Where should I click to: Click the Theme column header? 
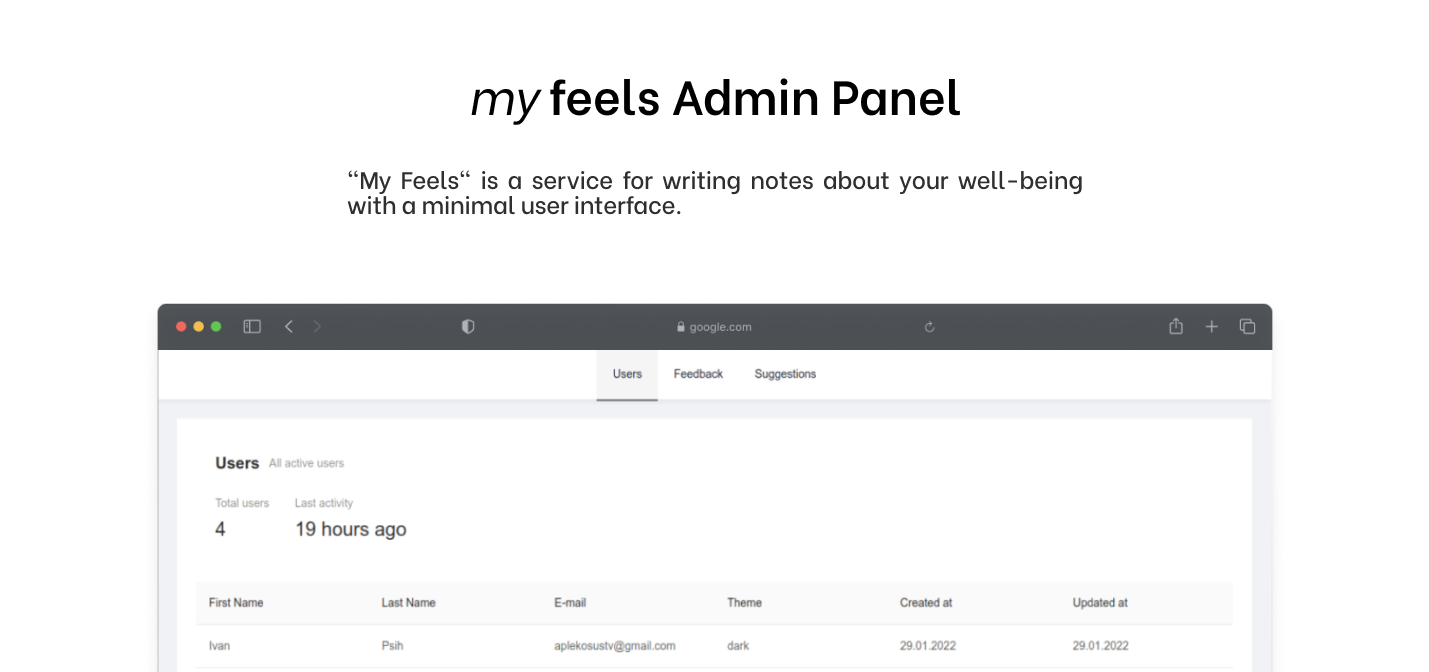pyautogui.click(x=745, y=602)
